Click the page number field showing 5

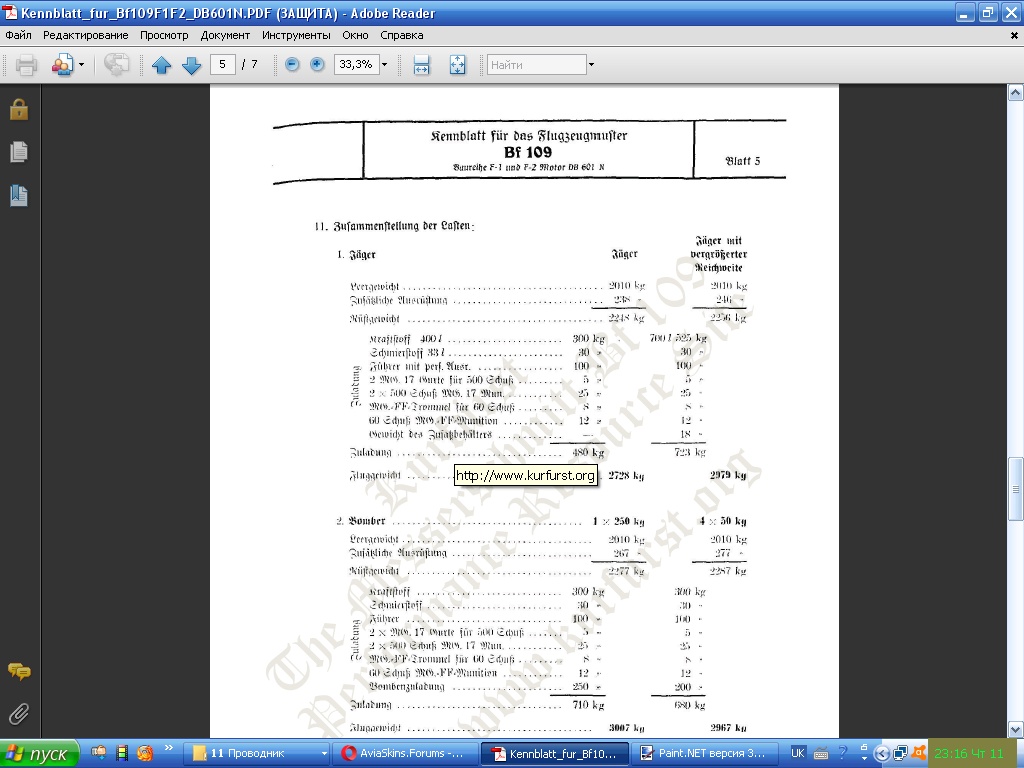223,64
